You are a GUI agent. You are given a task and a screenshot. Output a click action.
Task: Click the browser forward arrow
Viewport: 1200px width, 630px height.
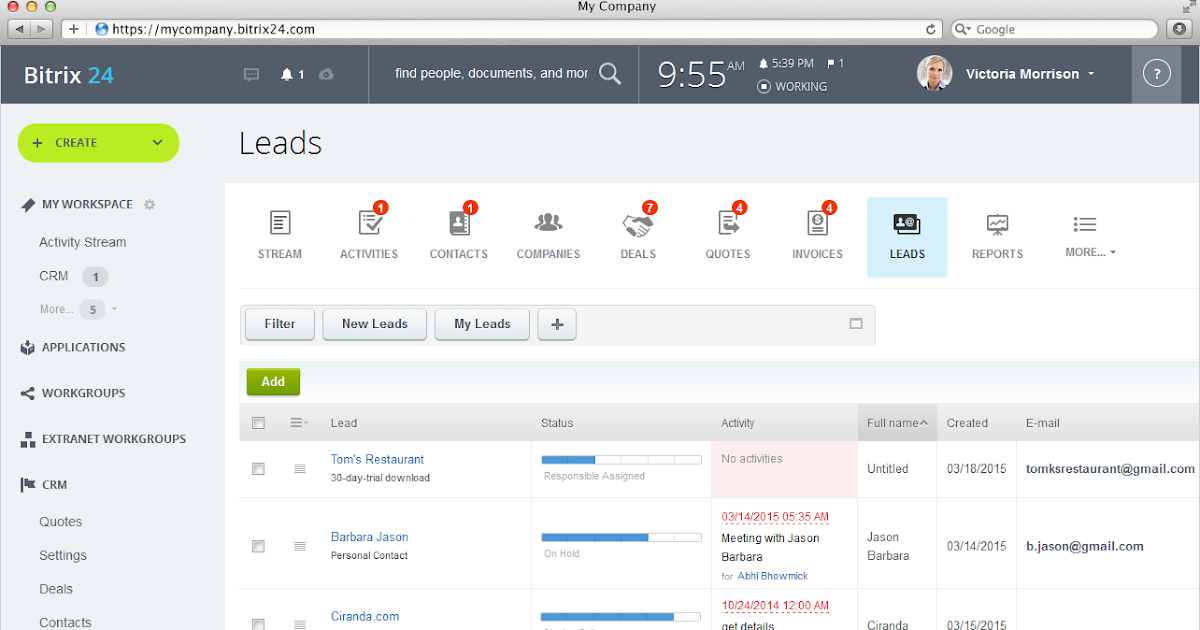tap(44, 29)
